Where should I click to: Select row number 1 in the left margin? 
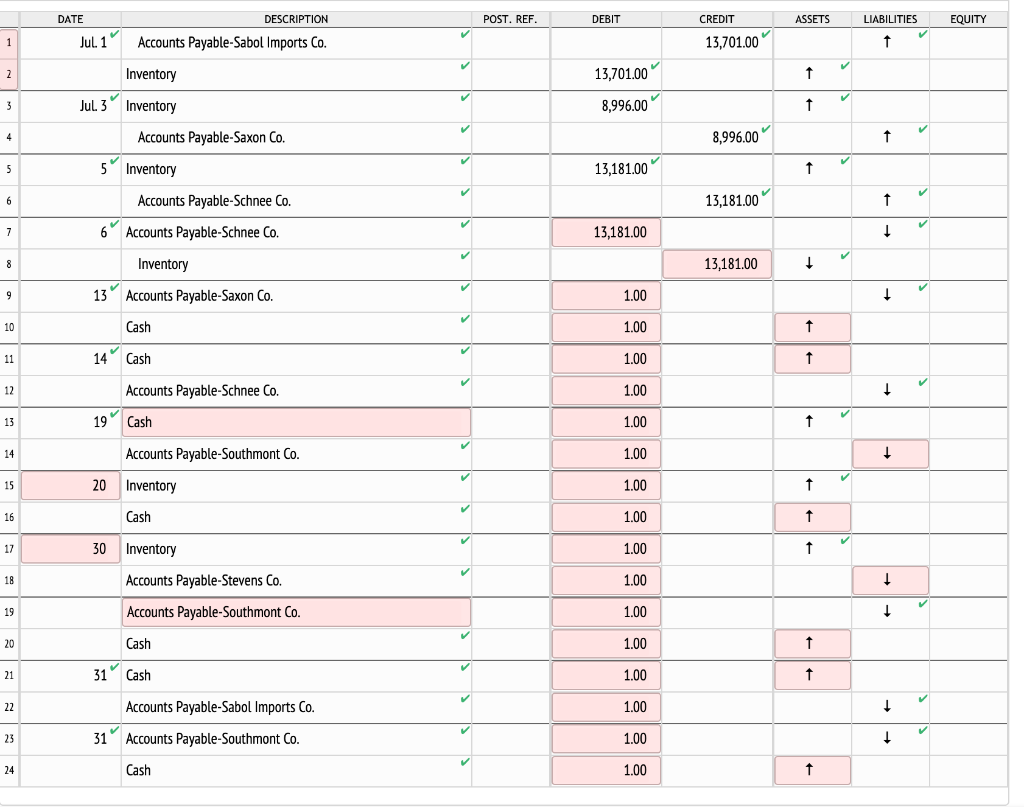pyautogui.click(x=9, y=42)
